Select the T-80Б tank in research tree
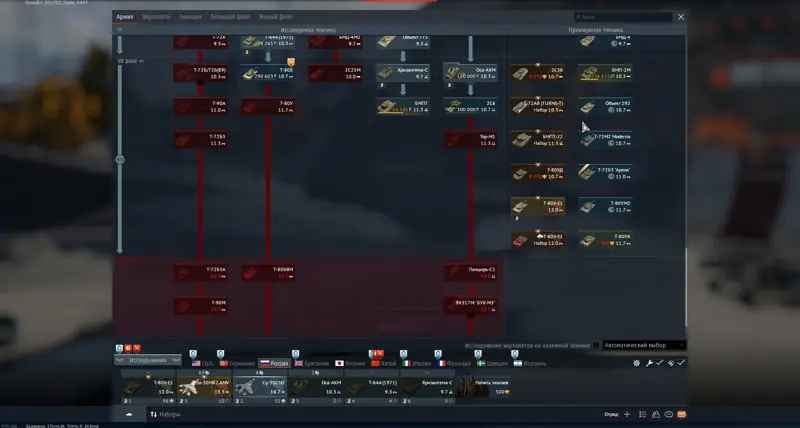Image resolution: width=800 pixels, height=428 pixels. (268, 73)
